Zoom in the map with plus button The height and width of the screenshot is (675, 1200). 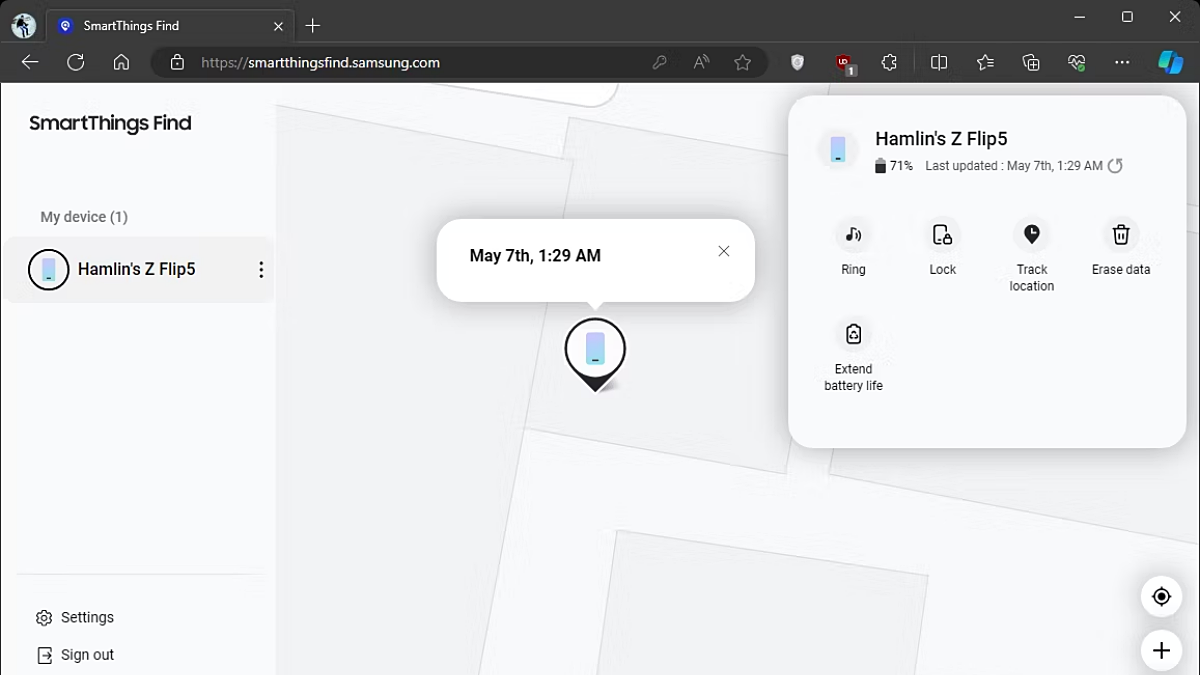[x=1161, y=651]
